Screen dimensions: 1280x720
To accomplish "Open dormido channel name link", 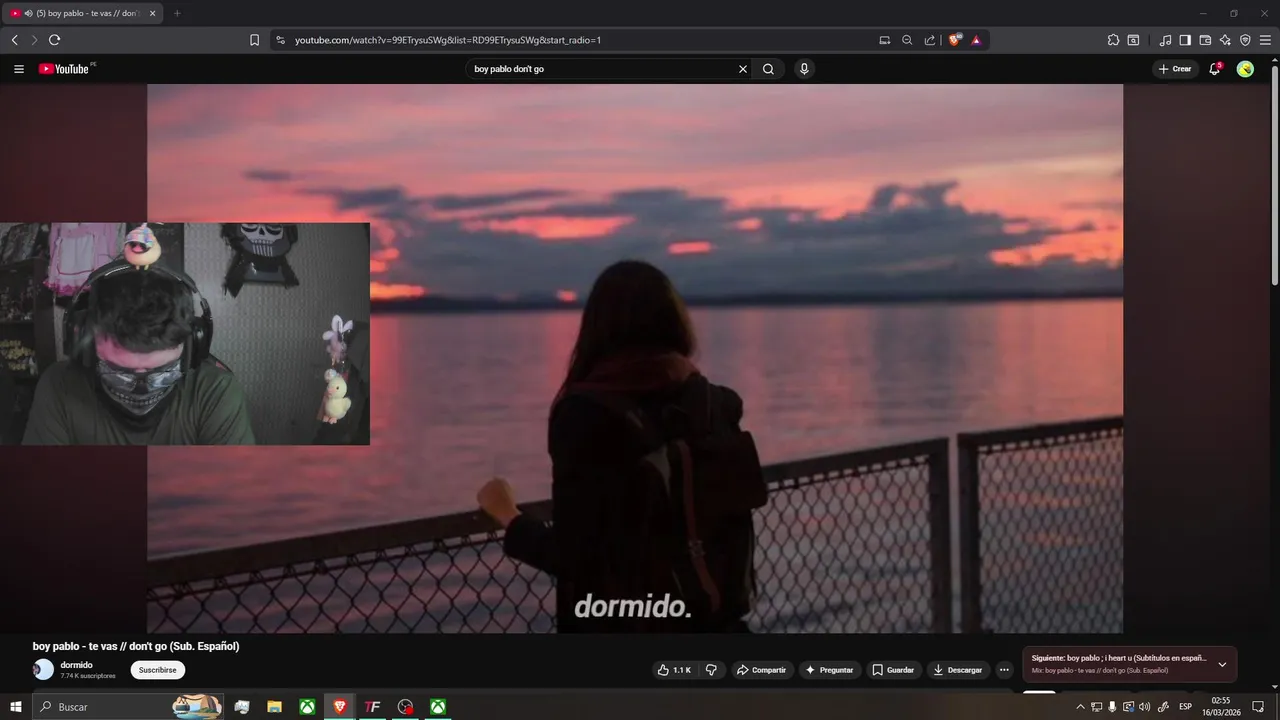I will [76, 665].
